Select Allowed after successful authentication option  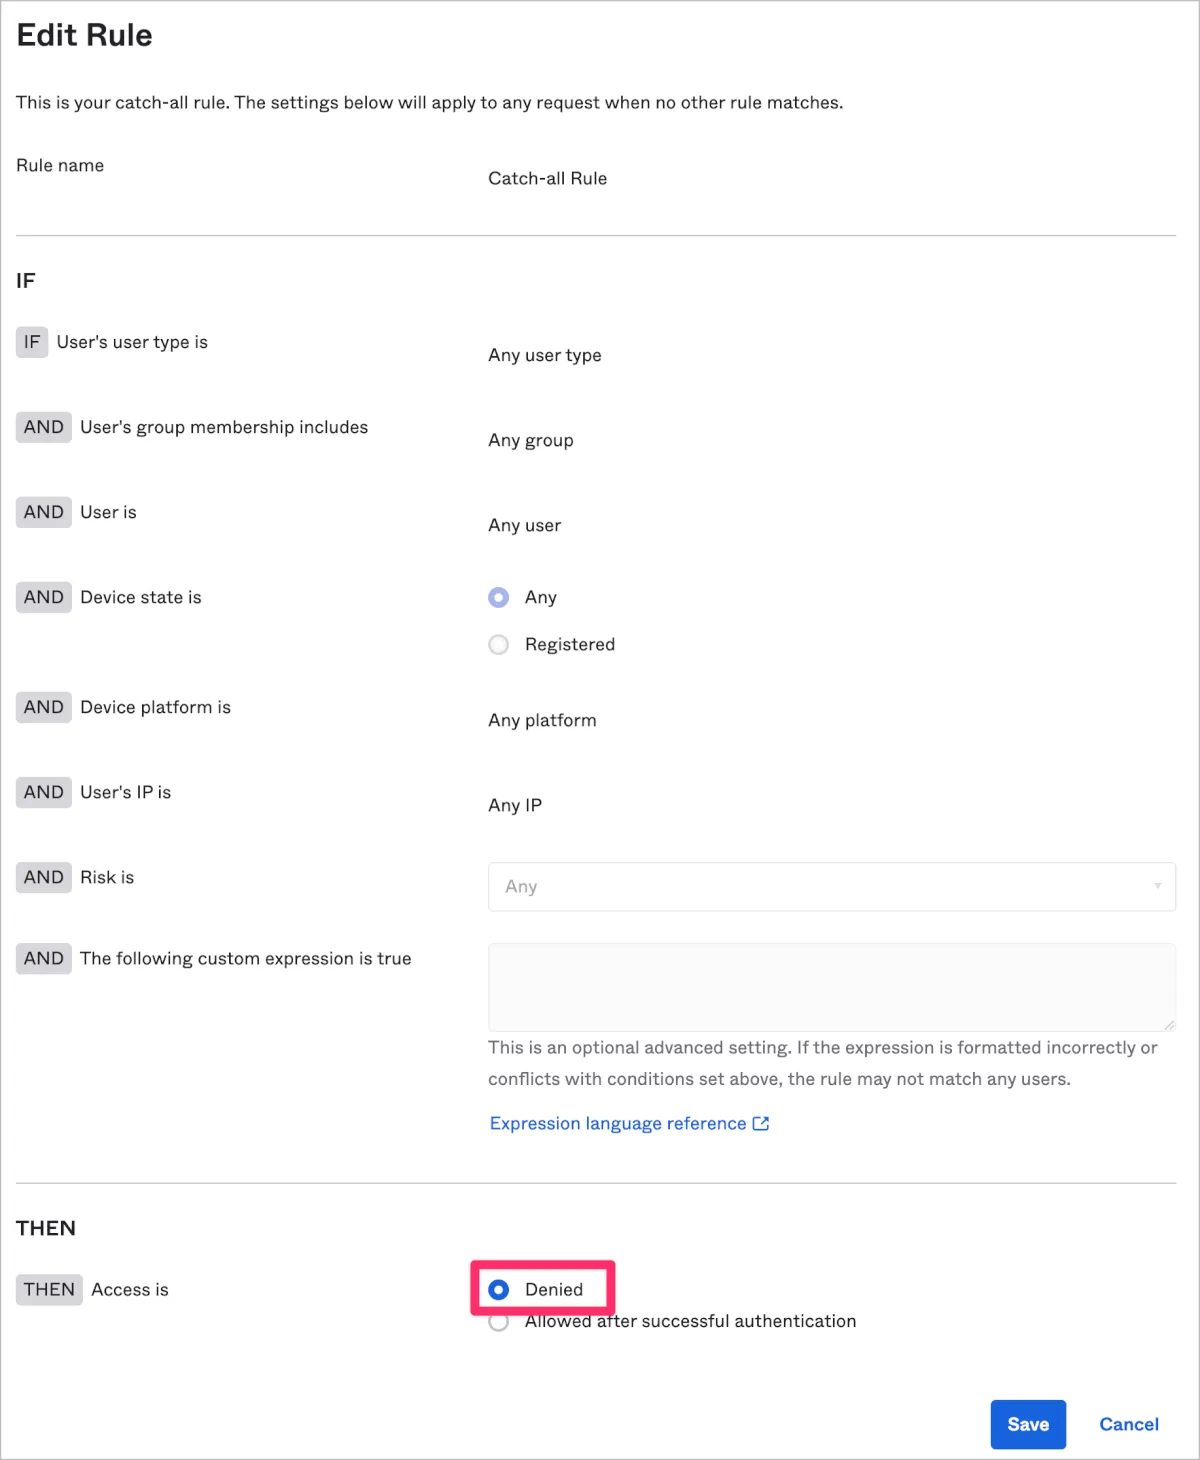pos(499,1323)
